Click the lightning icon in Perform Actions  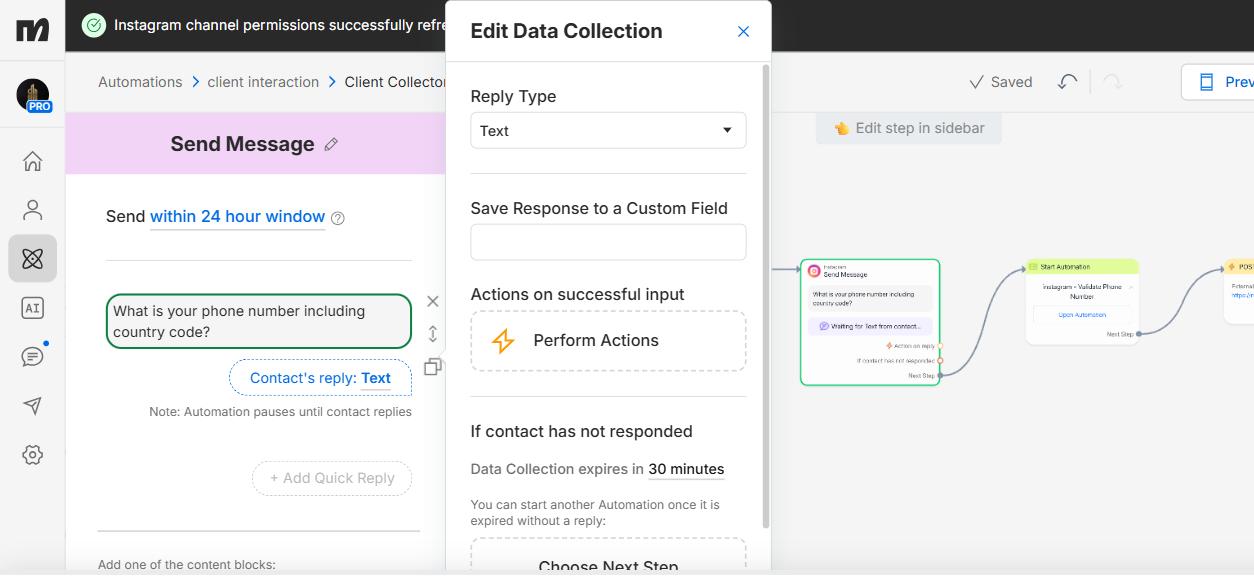(x=503, y=341)
